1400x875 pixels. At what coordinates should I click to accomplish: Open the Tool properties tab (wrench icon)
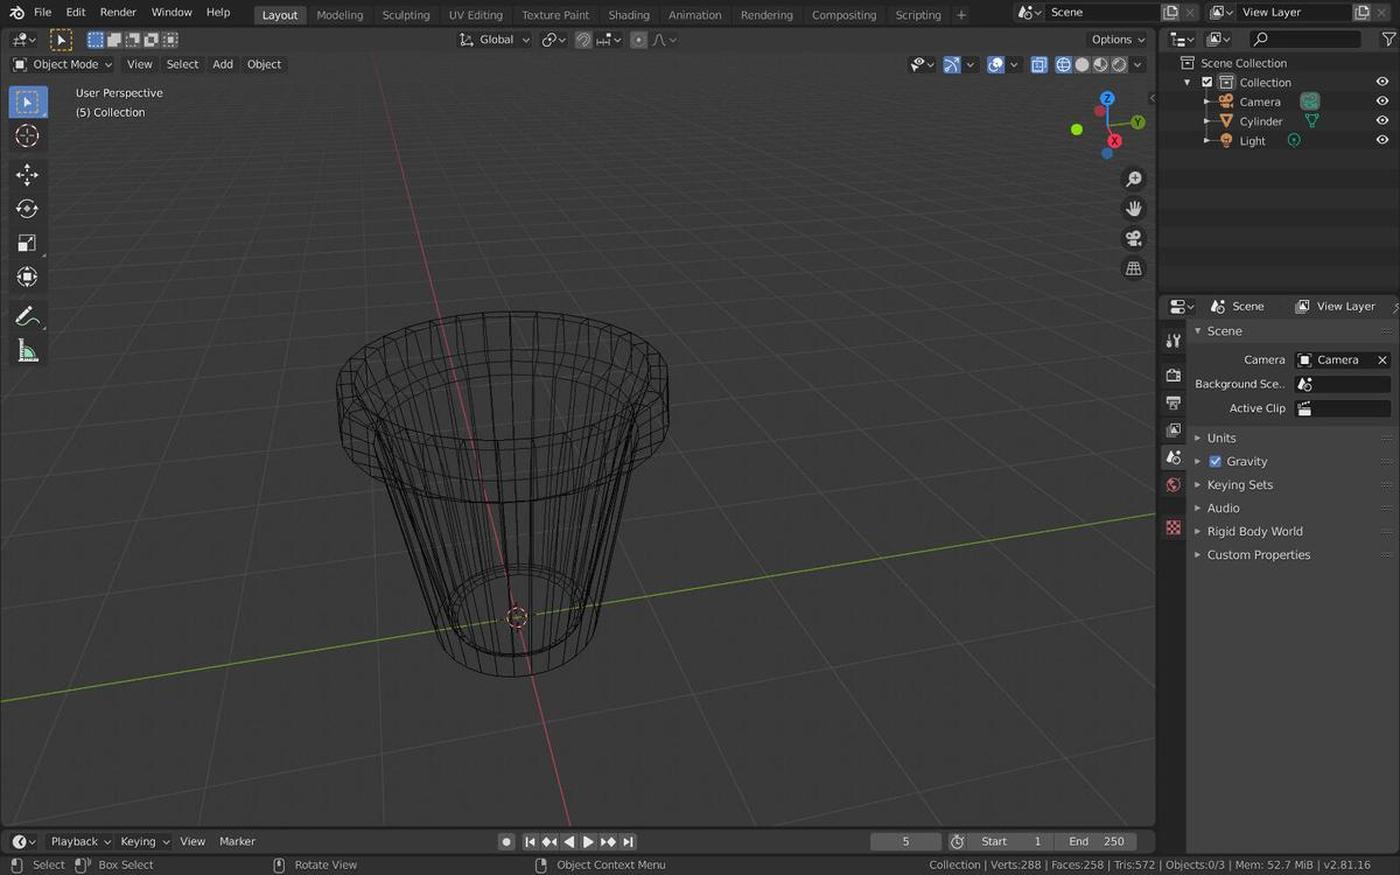[1173, 341]
